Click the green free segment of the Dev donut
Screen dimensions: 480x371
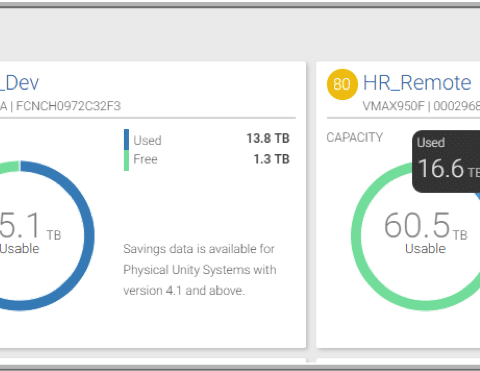(9, 167)
